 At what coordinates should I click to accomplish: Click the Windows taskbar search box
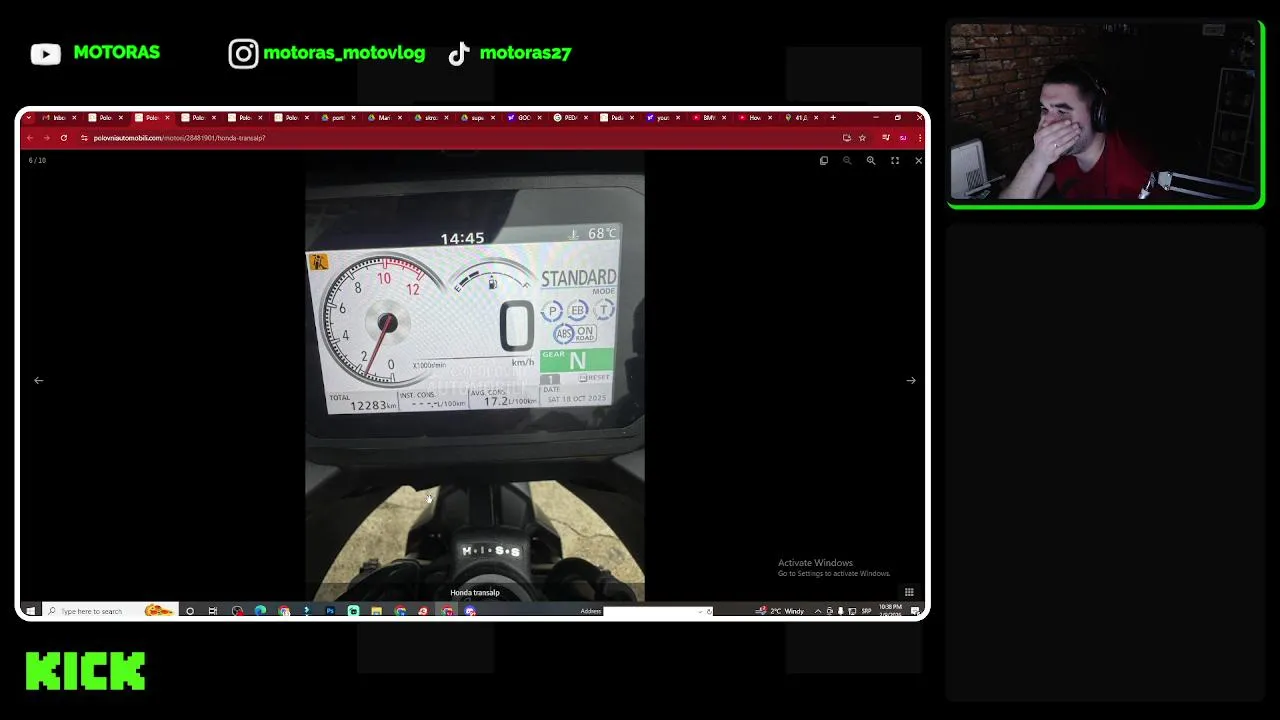(x=111, y=611)
